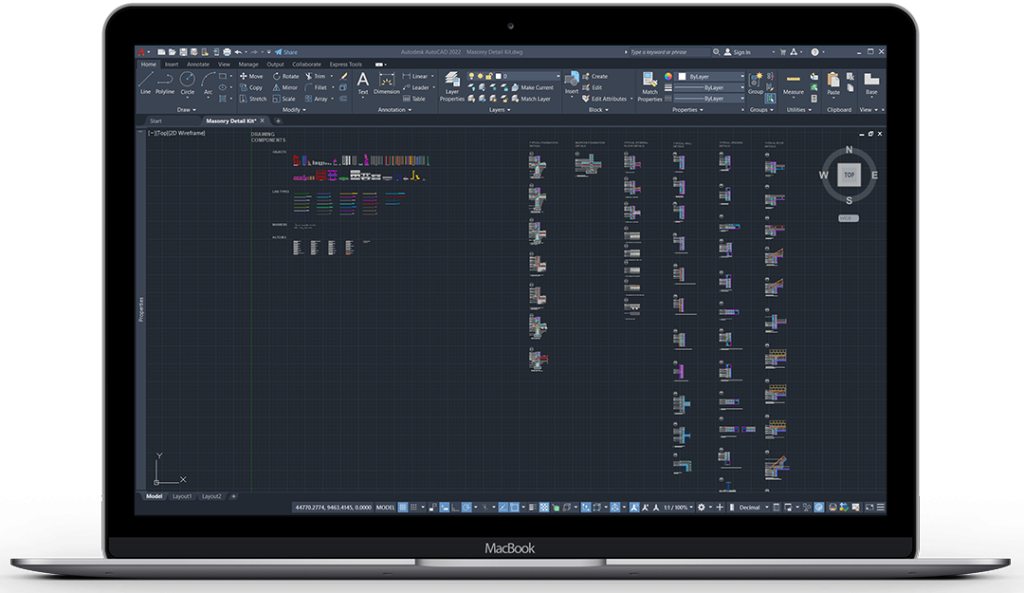This screenshot has height=593, width=1024.
Task: Expand the Block panel
Action: [598, 110]
